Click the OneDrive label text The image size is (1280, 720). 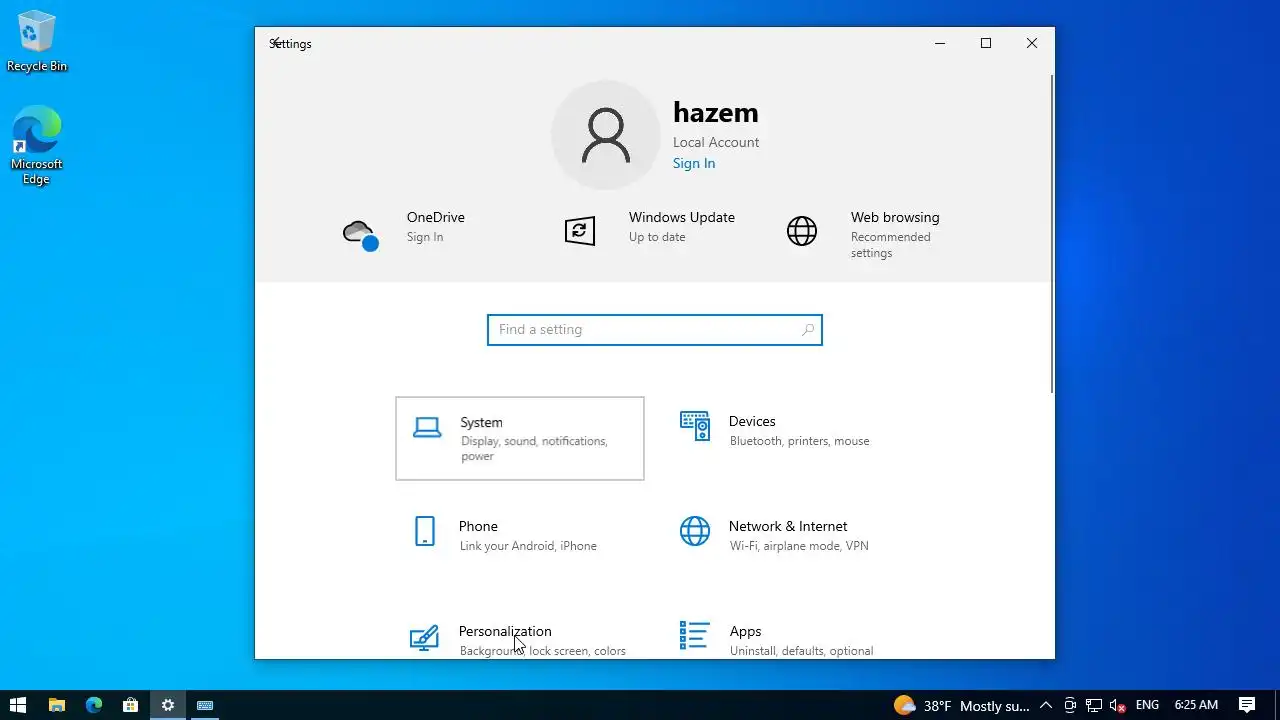[x=435, y=217]
